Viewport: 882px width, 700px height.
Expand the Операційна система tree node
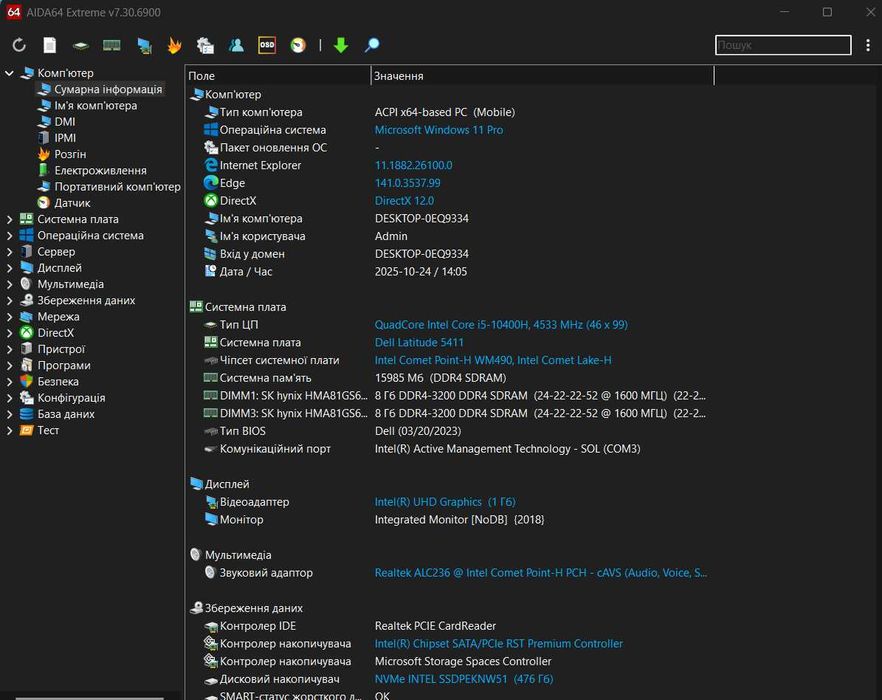pyautogui.click(x=10, y=236)
